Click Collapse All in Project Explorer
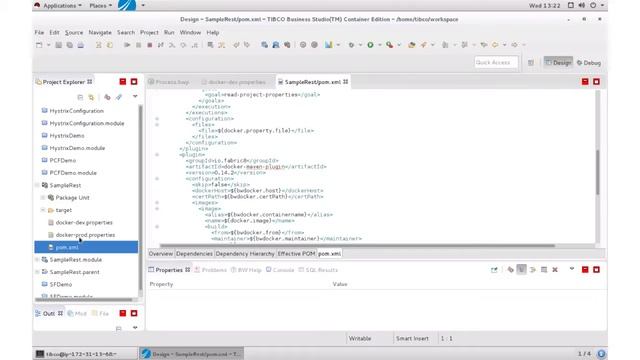640x360 pixels. pyautogui.click(x=80, y=97)
